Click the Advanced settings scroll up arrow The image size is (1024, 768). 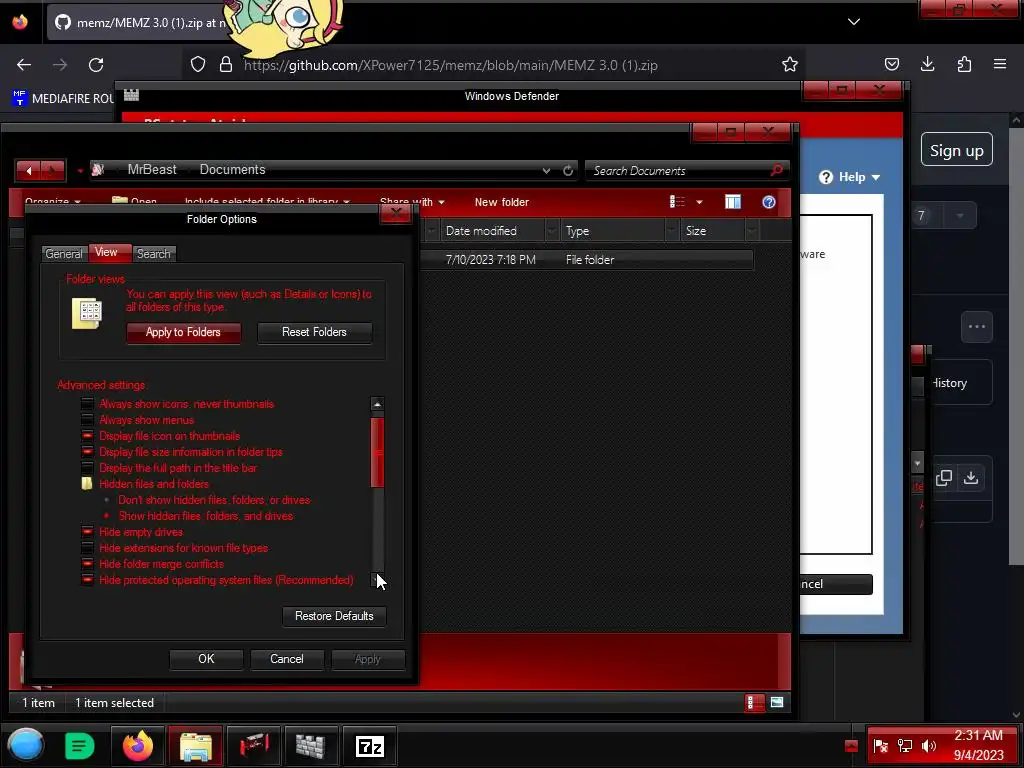(377, 404)
